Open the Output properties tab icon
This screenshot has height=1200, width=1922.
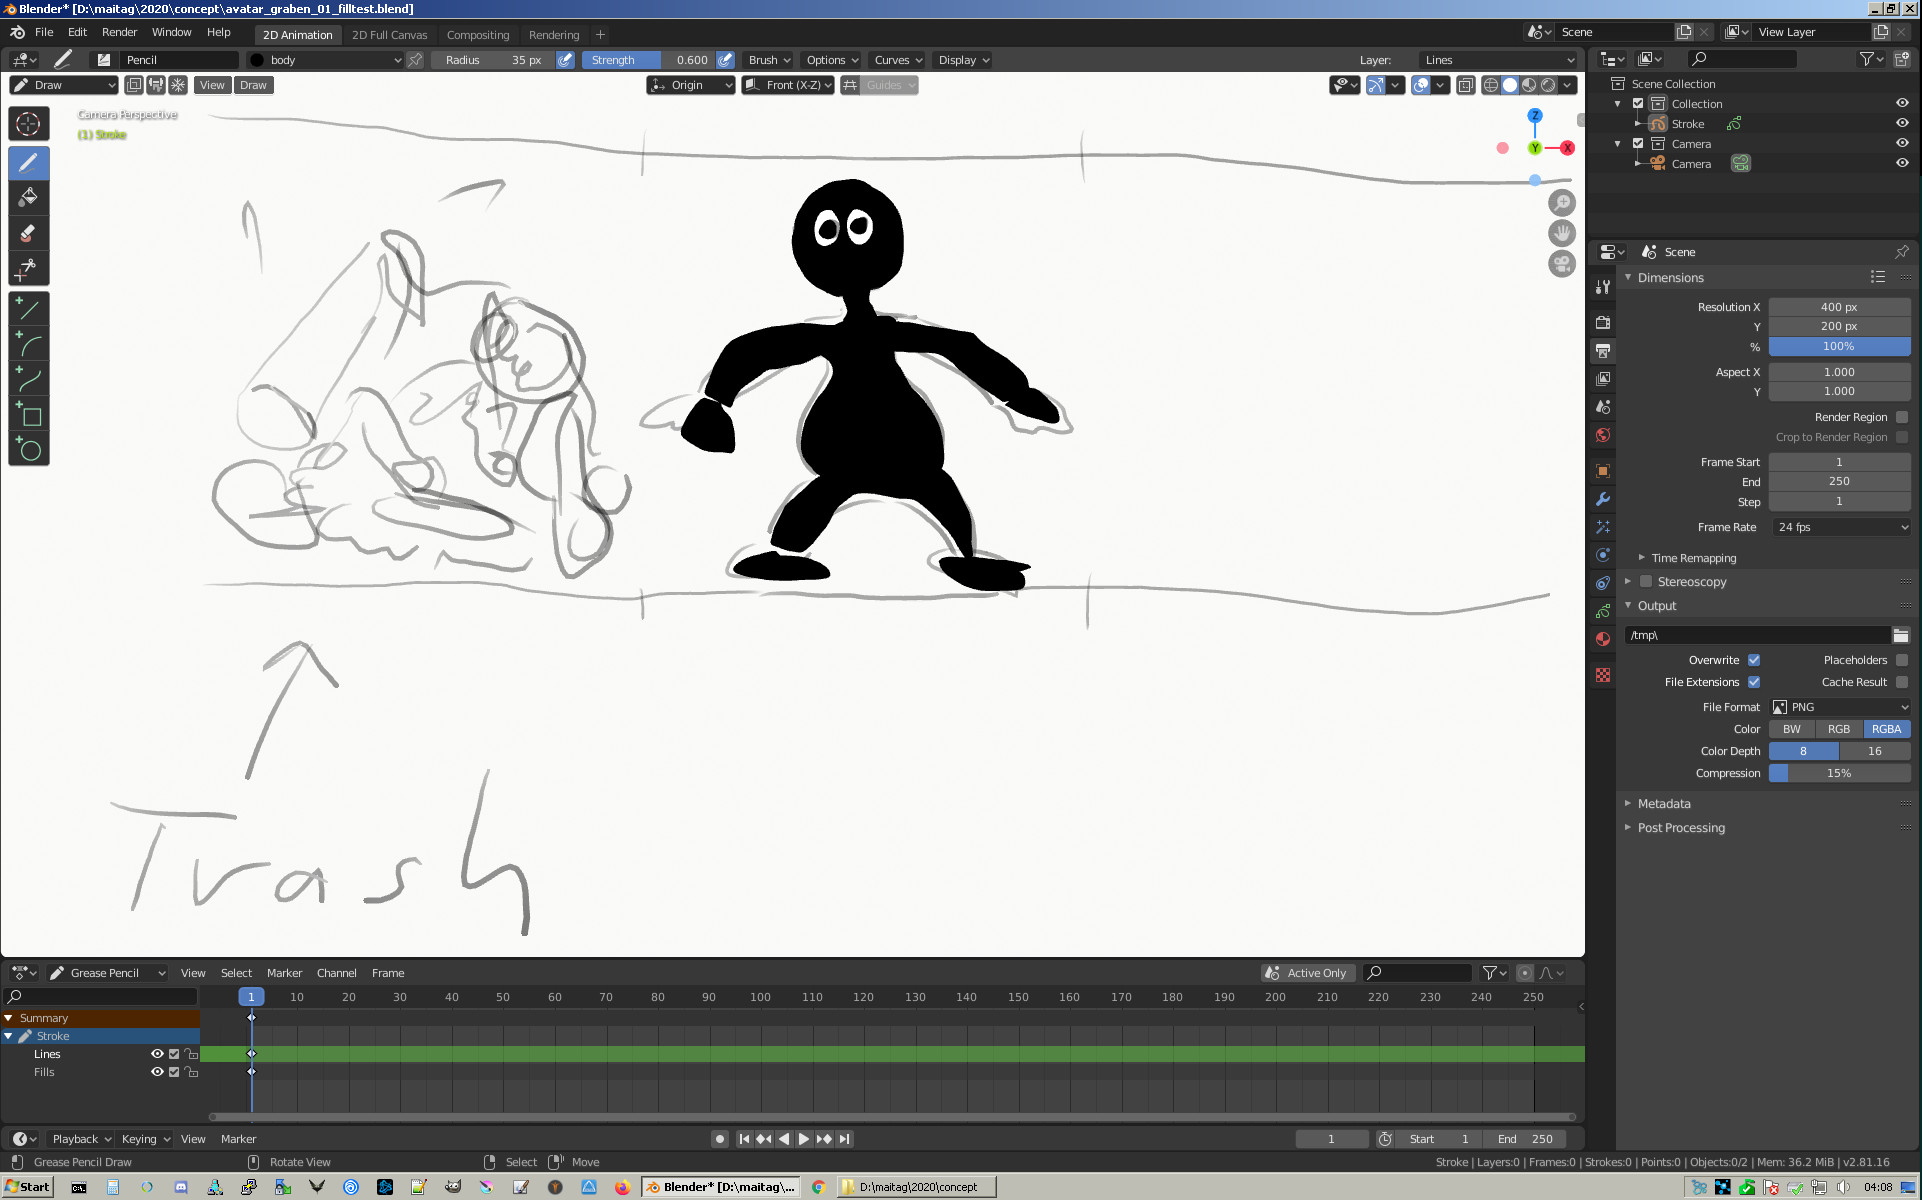[1603, 351]
